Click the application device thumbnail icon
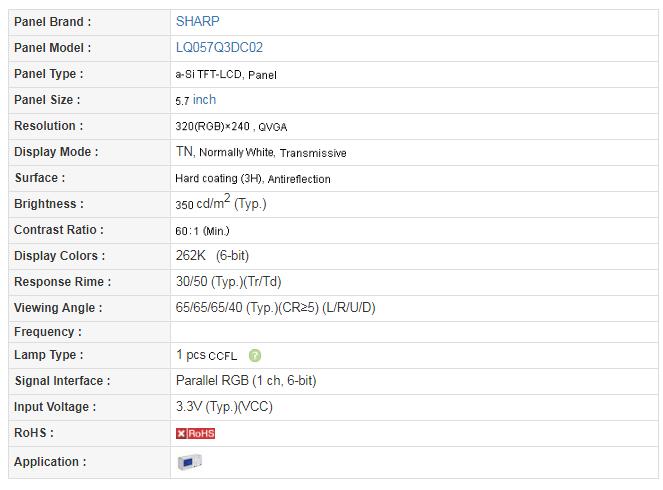Screen dimensions: 663x490 (189, 462)
